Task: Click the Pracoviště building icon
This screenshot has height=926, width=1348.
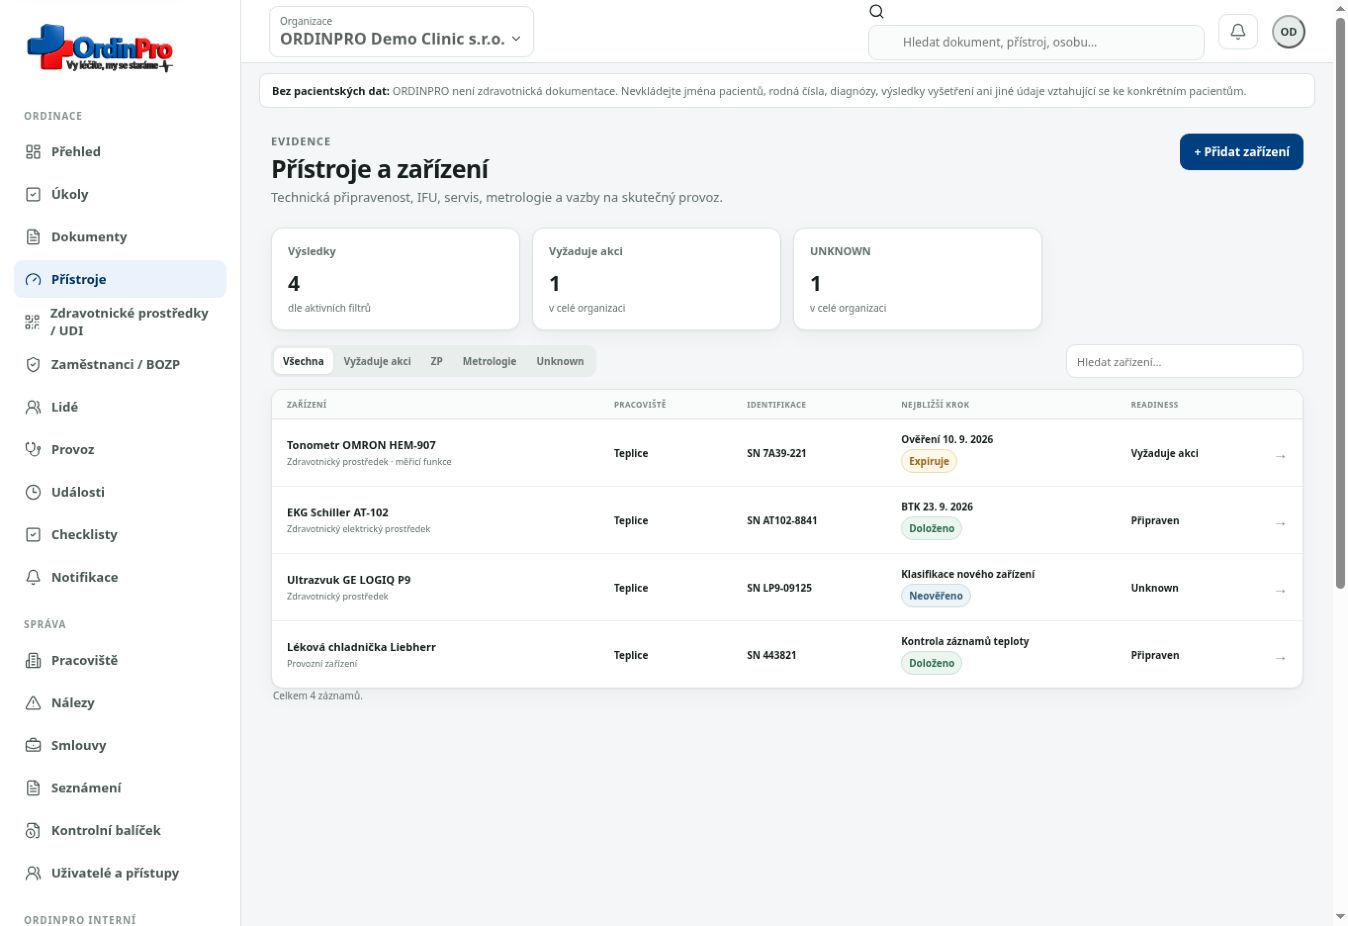Action: (33, 660)
